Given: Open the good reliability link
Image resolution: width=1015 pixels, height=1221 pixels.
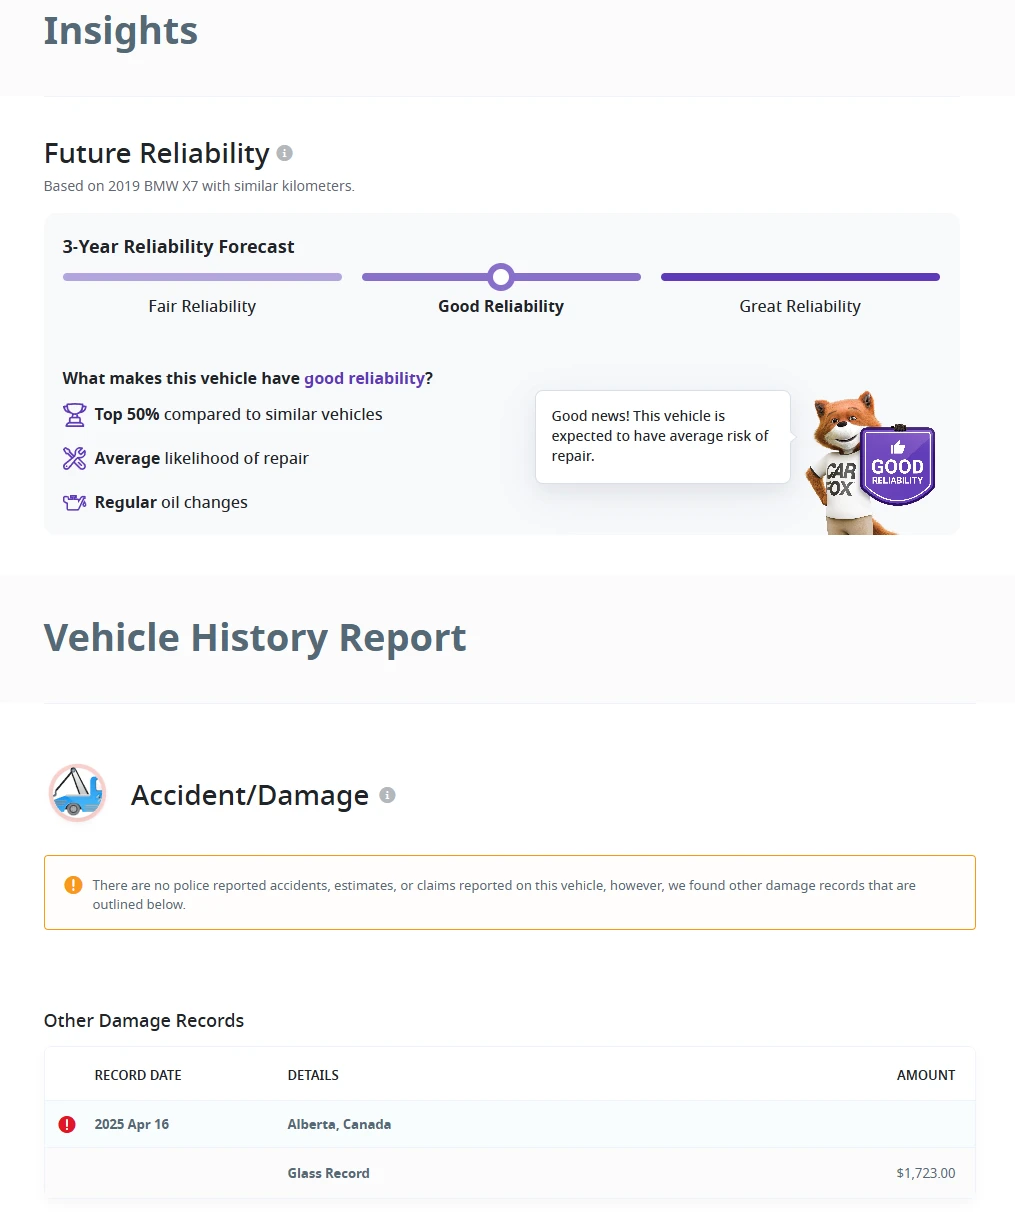Looking at the screenshot, I should pyautogui.click(x=364, y=378).
